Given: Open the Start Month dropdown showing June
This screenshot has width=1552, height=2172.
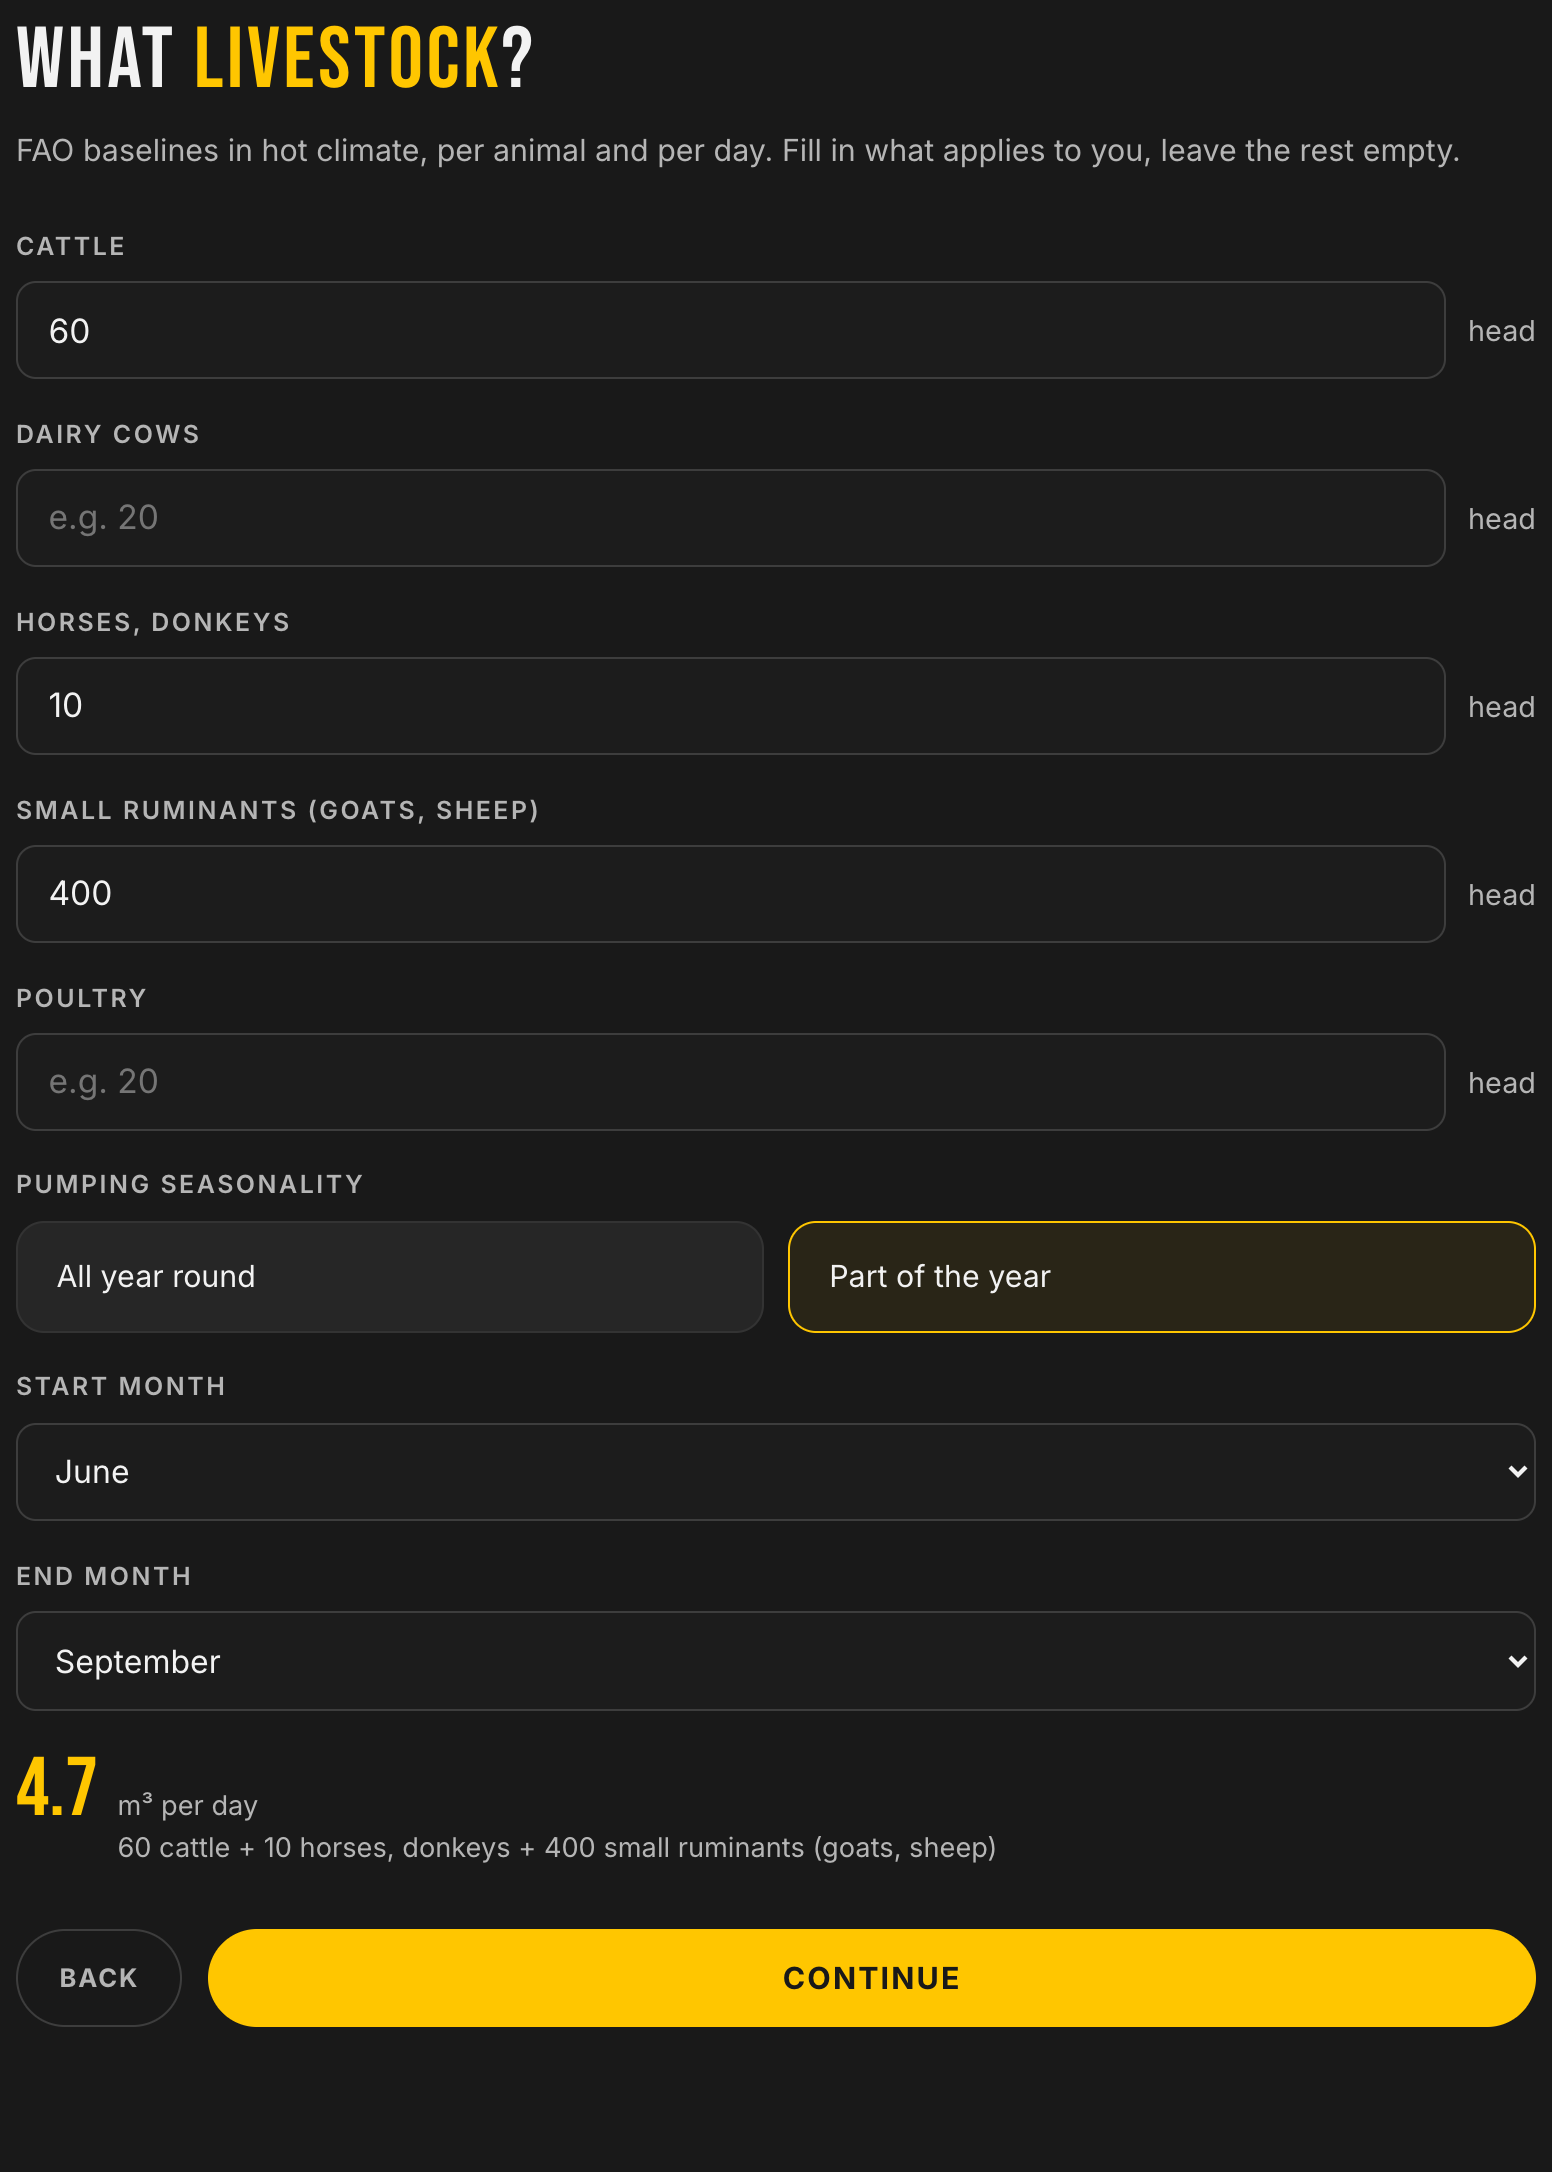Looking at the screenshot, I should [776, 1472].
